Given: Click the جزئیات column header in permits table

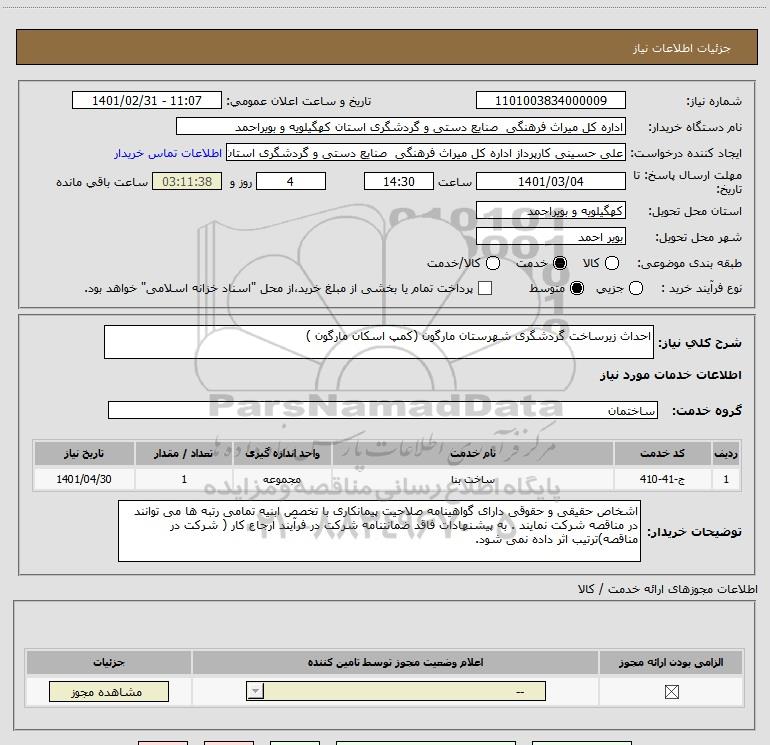Looking at the screenshot, I should 109,662.
